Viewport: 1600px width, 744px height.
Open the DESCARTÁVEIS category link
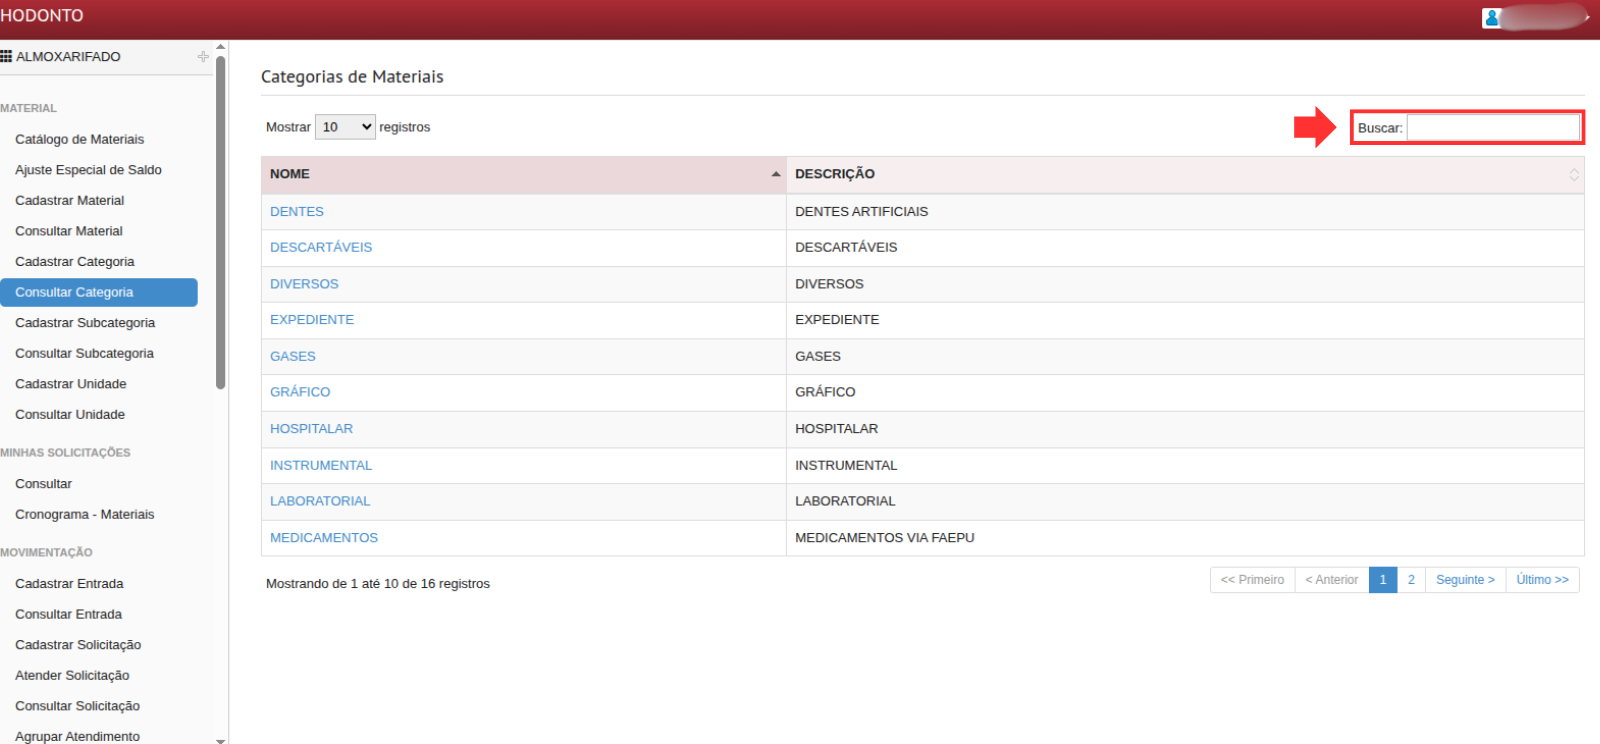[321, 247]
